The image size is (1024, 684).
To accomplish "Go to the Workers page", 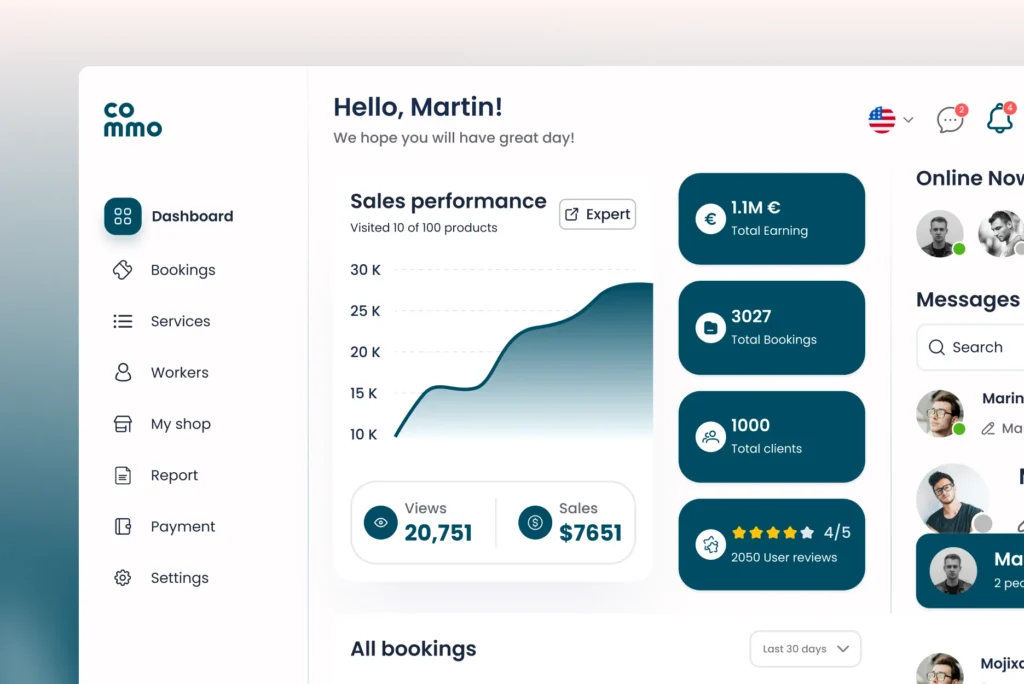I will point(179,372).
